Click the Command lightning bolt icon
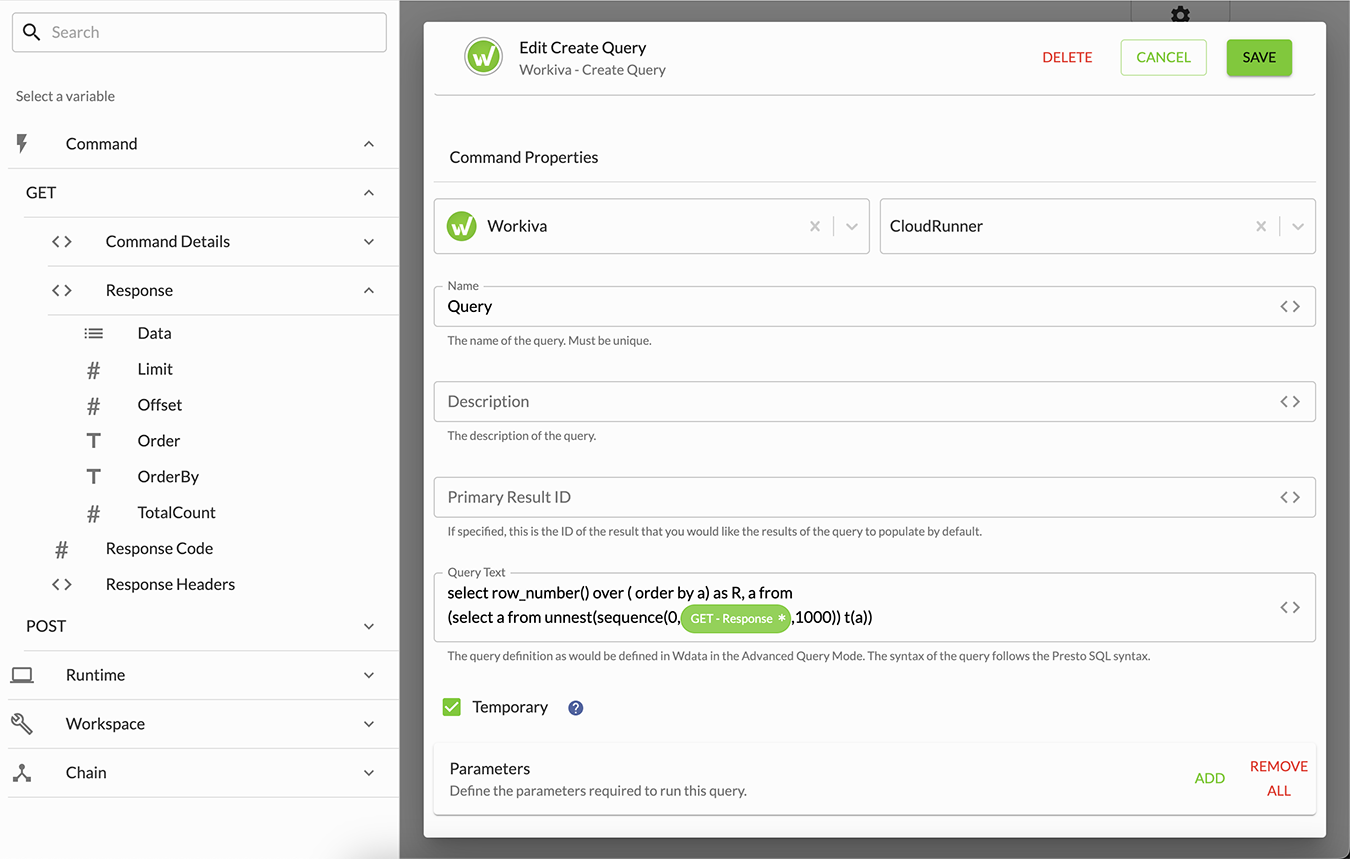Screen dimensions: 1350x859 click(x=22, y=144)
